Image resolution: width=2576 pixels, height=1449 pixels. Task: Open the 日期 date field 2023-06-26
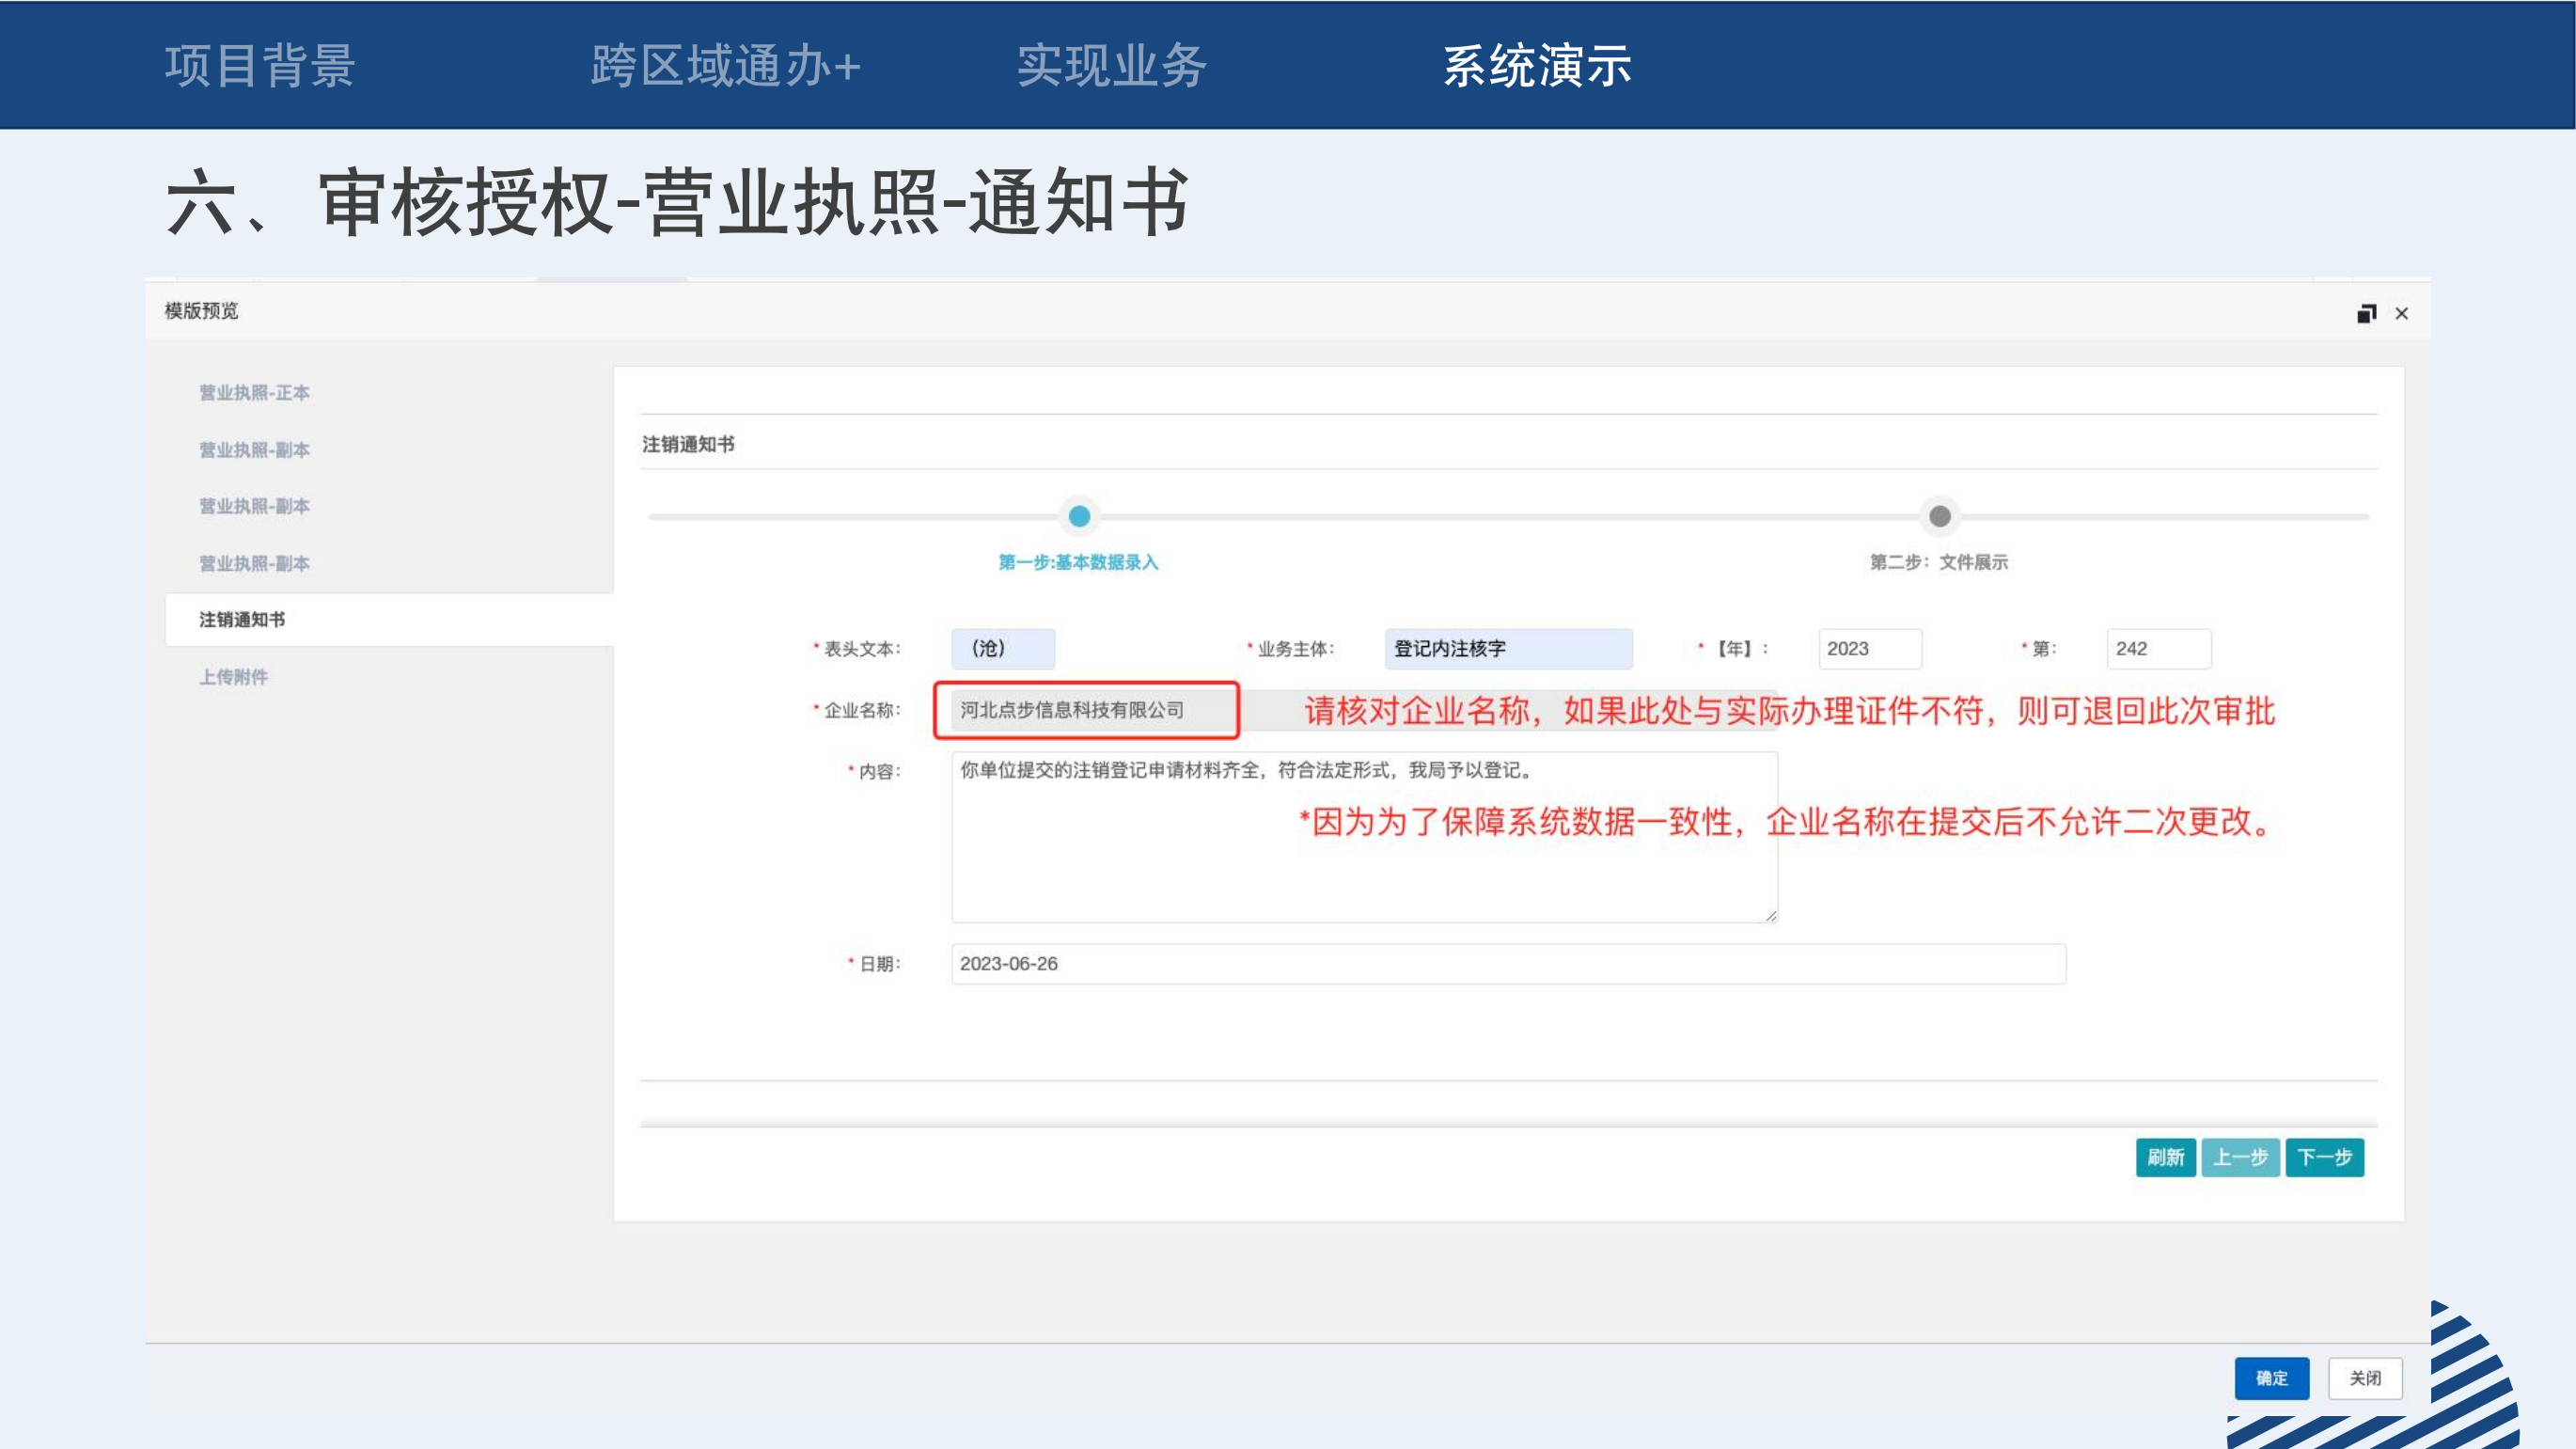pyautogui.click(x=1507, y=964)
